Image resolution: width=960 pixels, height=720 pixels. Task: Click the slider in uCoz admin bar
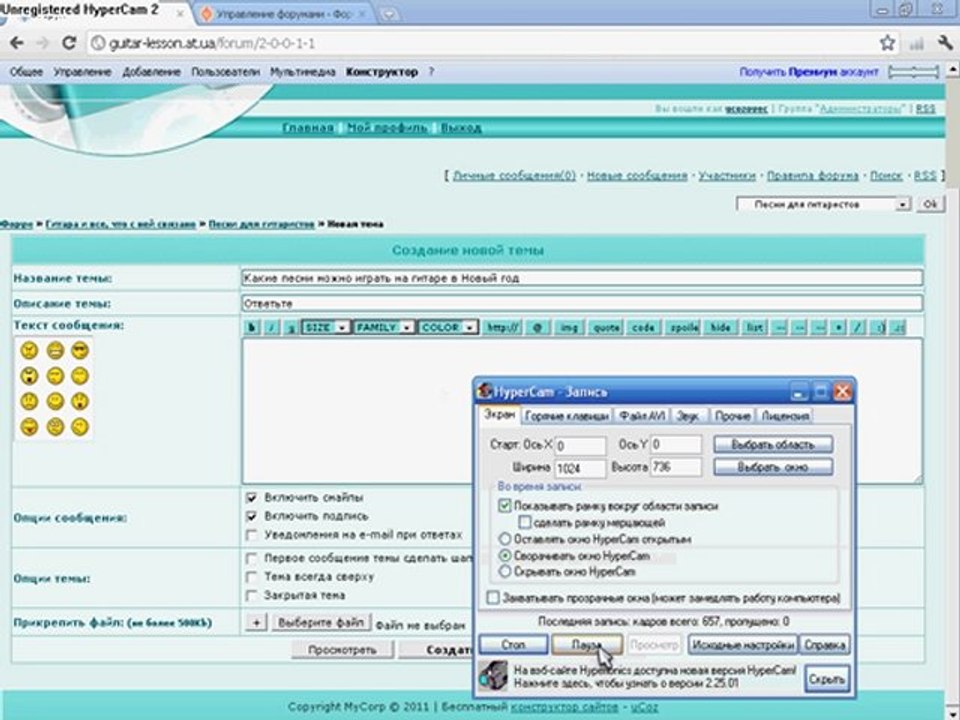pos(913,72)
